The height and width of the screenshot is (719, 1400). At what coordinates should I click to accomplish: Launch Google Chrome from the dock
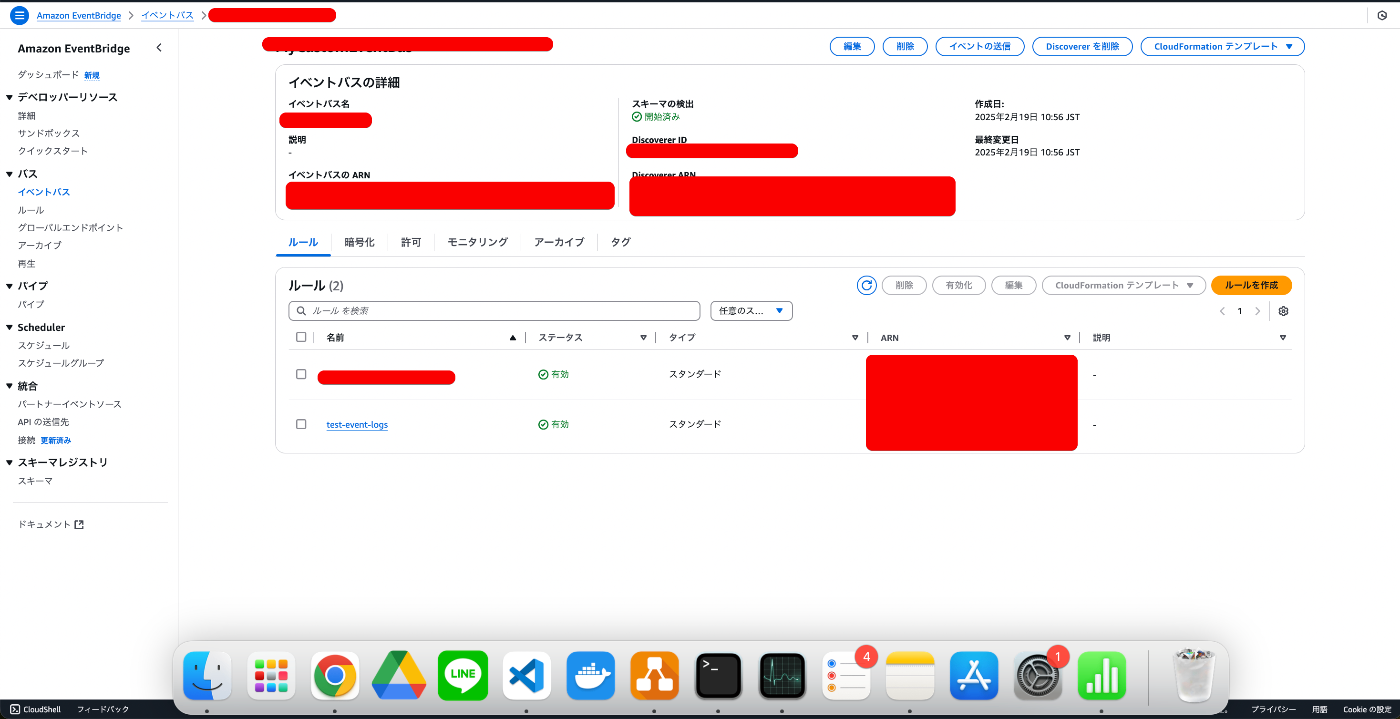(x=335, y=676)
